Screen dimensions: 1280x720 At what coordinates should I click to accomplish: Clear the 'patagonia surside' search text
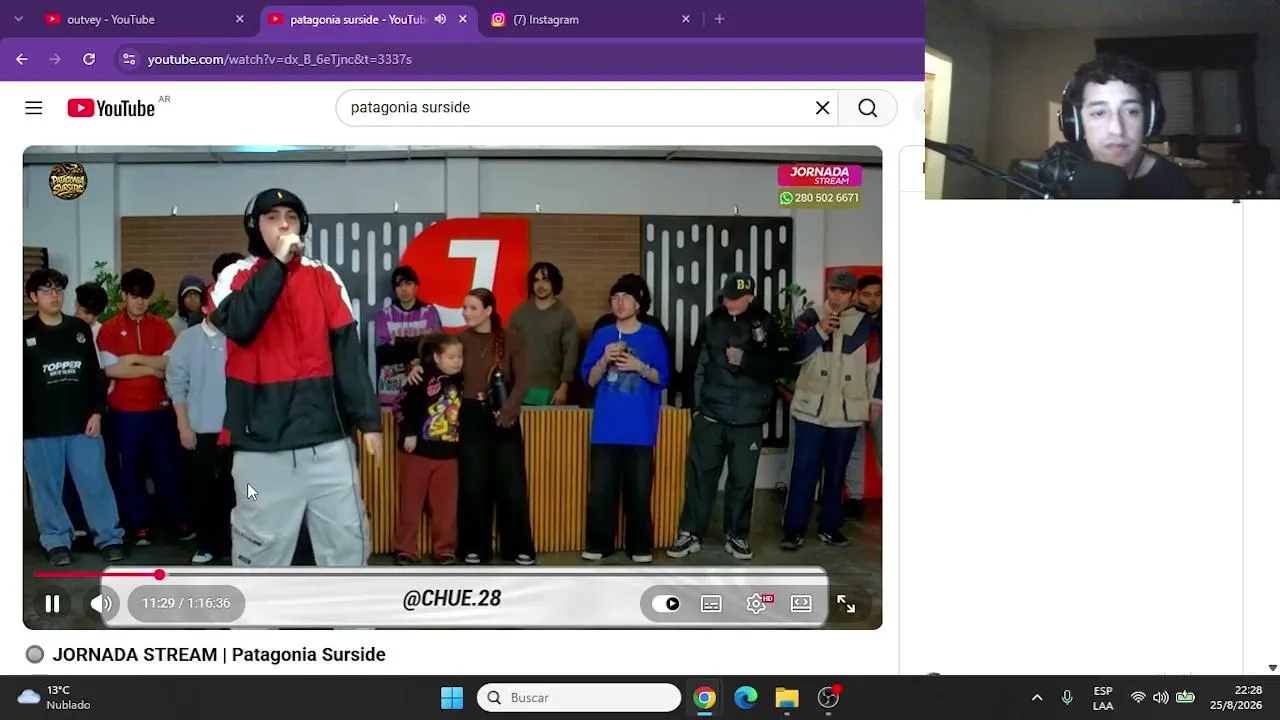point(823,108)
